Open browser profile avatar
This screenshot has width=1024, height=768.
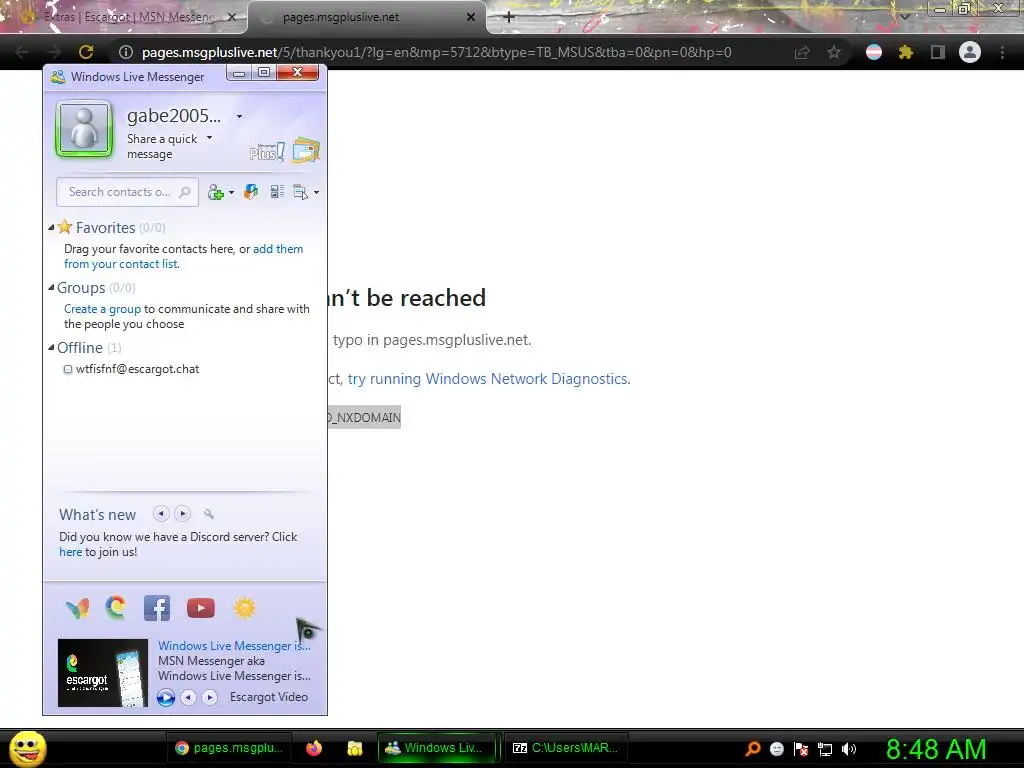[x=970, y=52]
